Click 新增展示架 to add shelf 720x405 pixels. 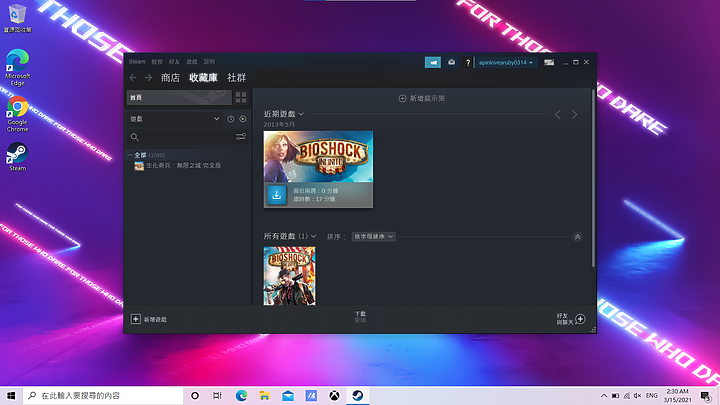pos(422,98)
